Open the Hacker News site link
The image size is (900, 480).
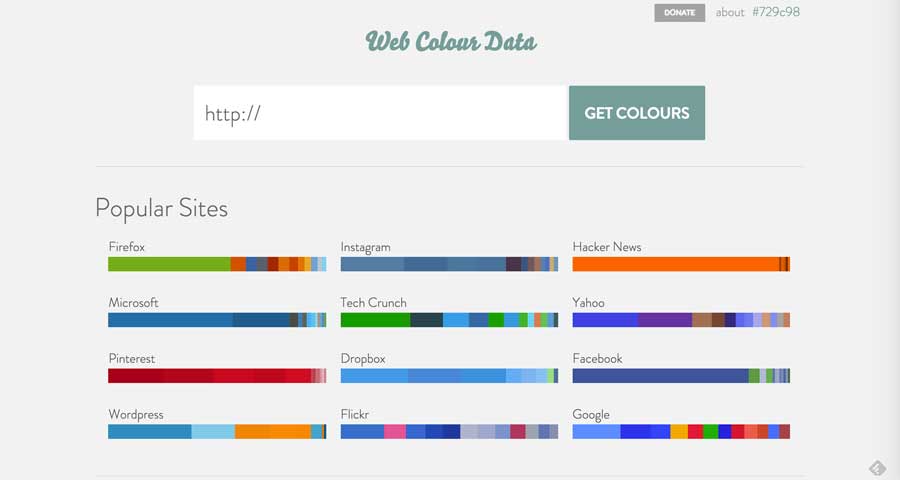pos(607,247)
